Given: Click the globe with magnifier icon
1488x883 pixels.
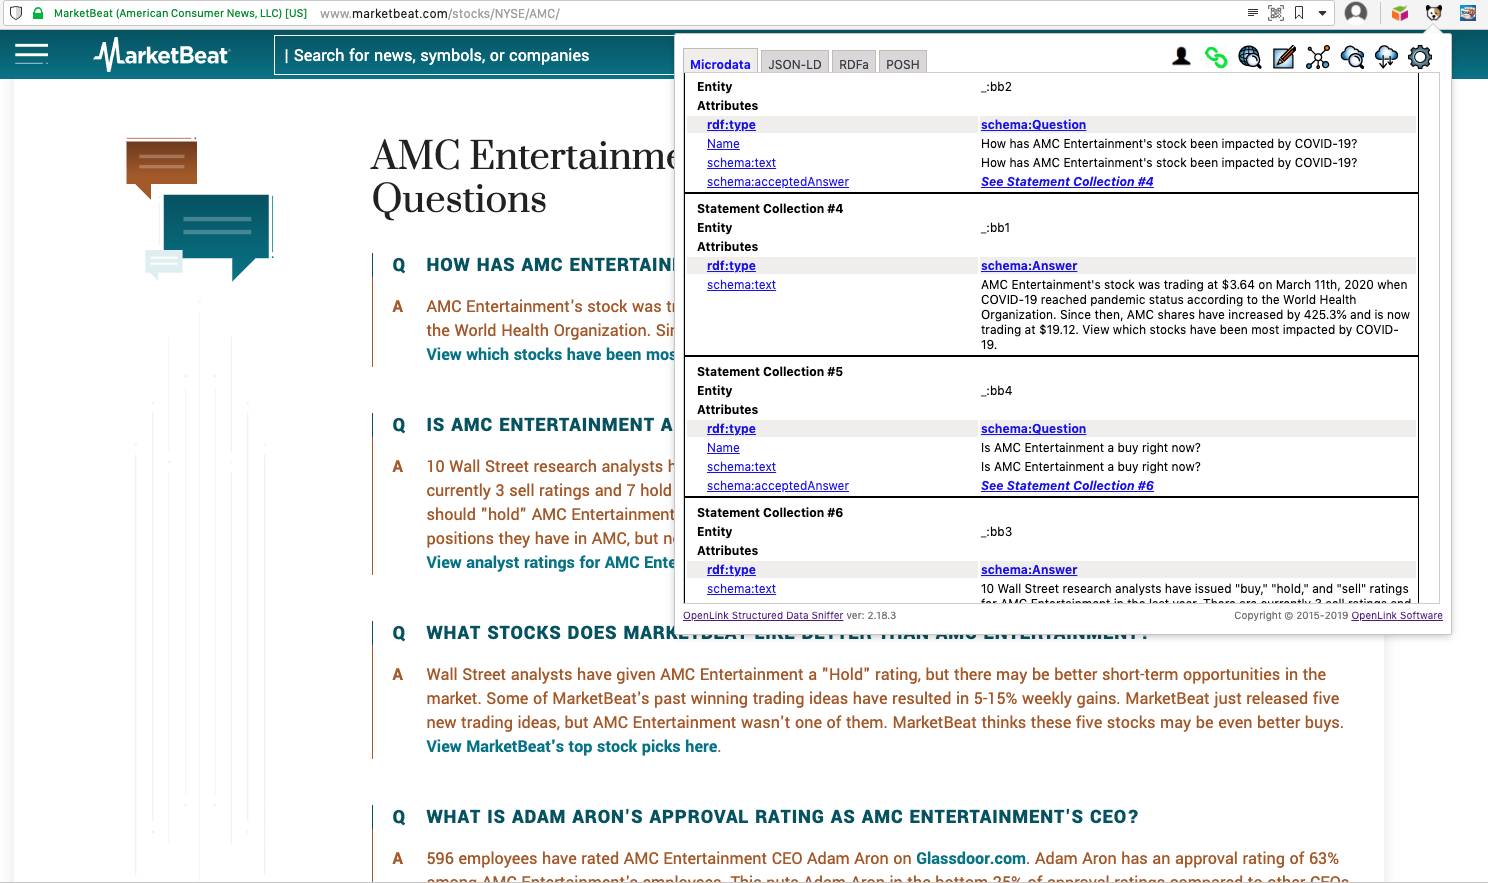Looking at the screenshot, I should 1250,57.
